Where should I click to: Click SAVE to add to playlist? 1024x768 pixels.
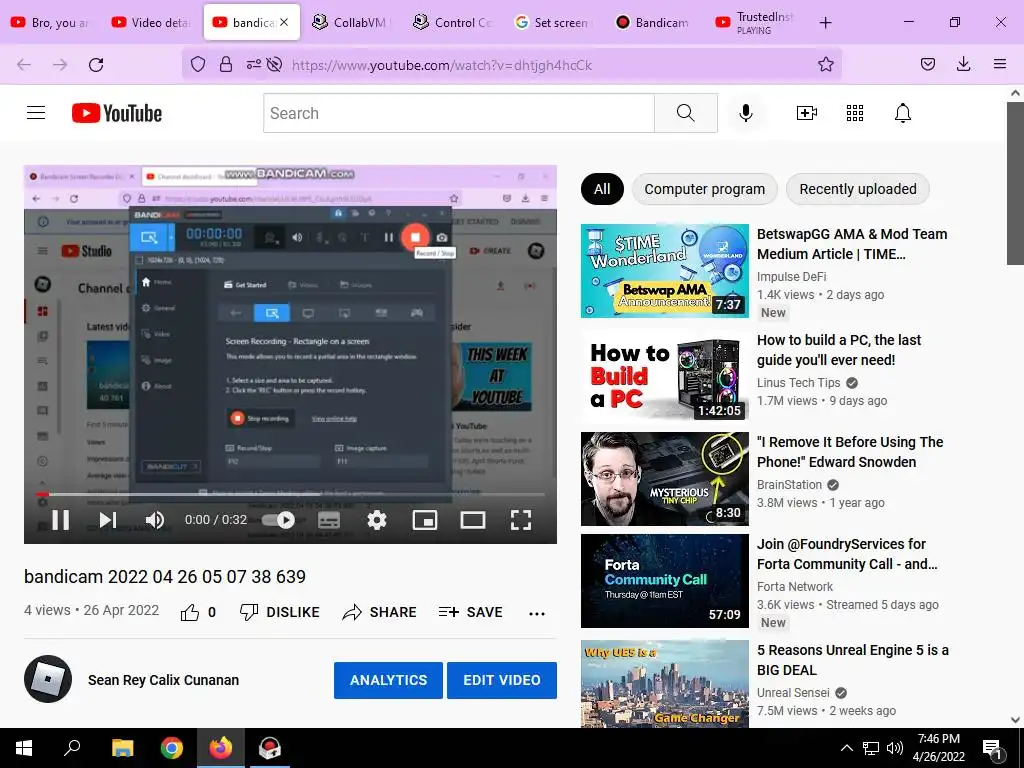[x=471, y=613]
